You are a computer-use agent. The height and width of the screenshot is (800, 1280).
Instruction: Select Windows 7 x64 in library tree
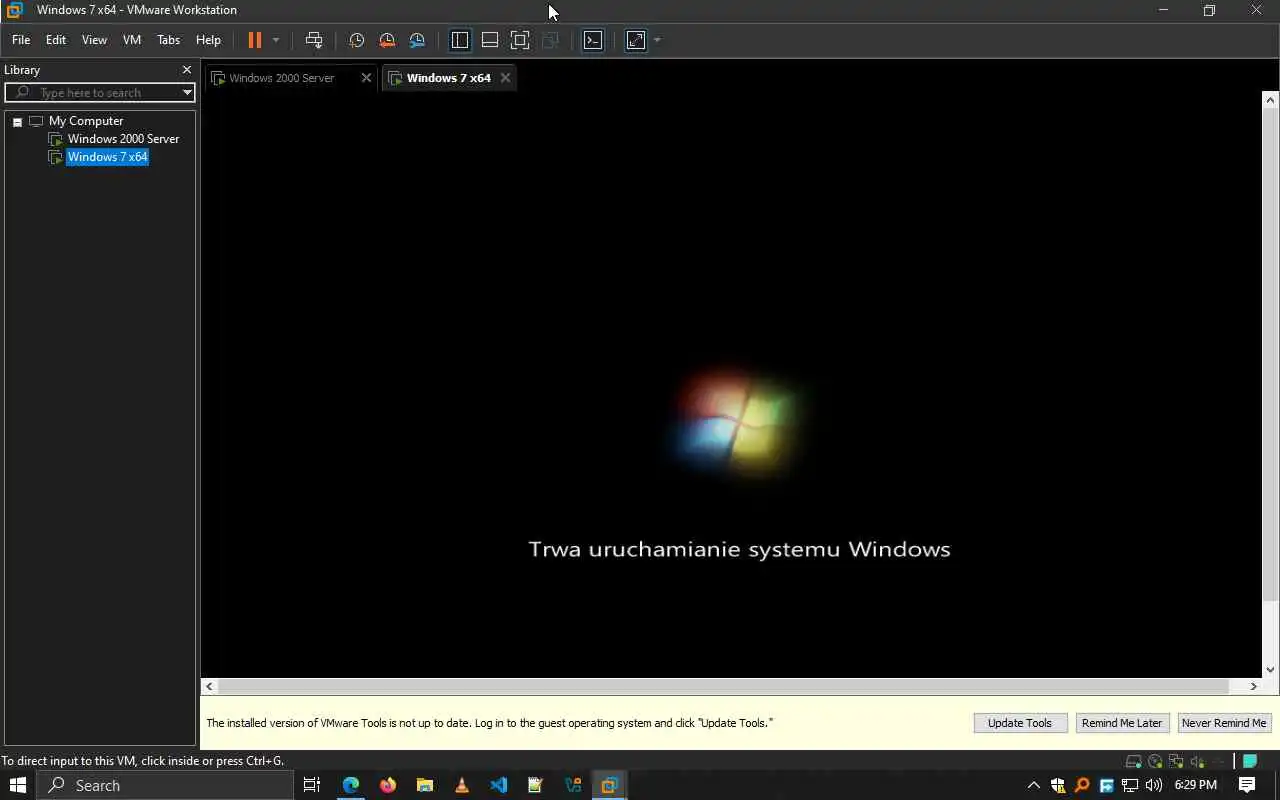[x=107, y=157]
